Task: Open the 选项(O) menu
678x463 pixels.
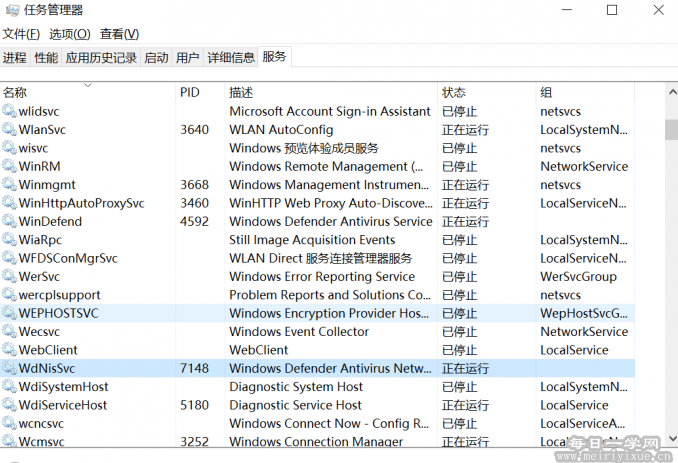Action: point(70,34)
